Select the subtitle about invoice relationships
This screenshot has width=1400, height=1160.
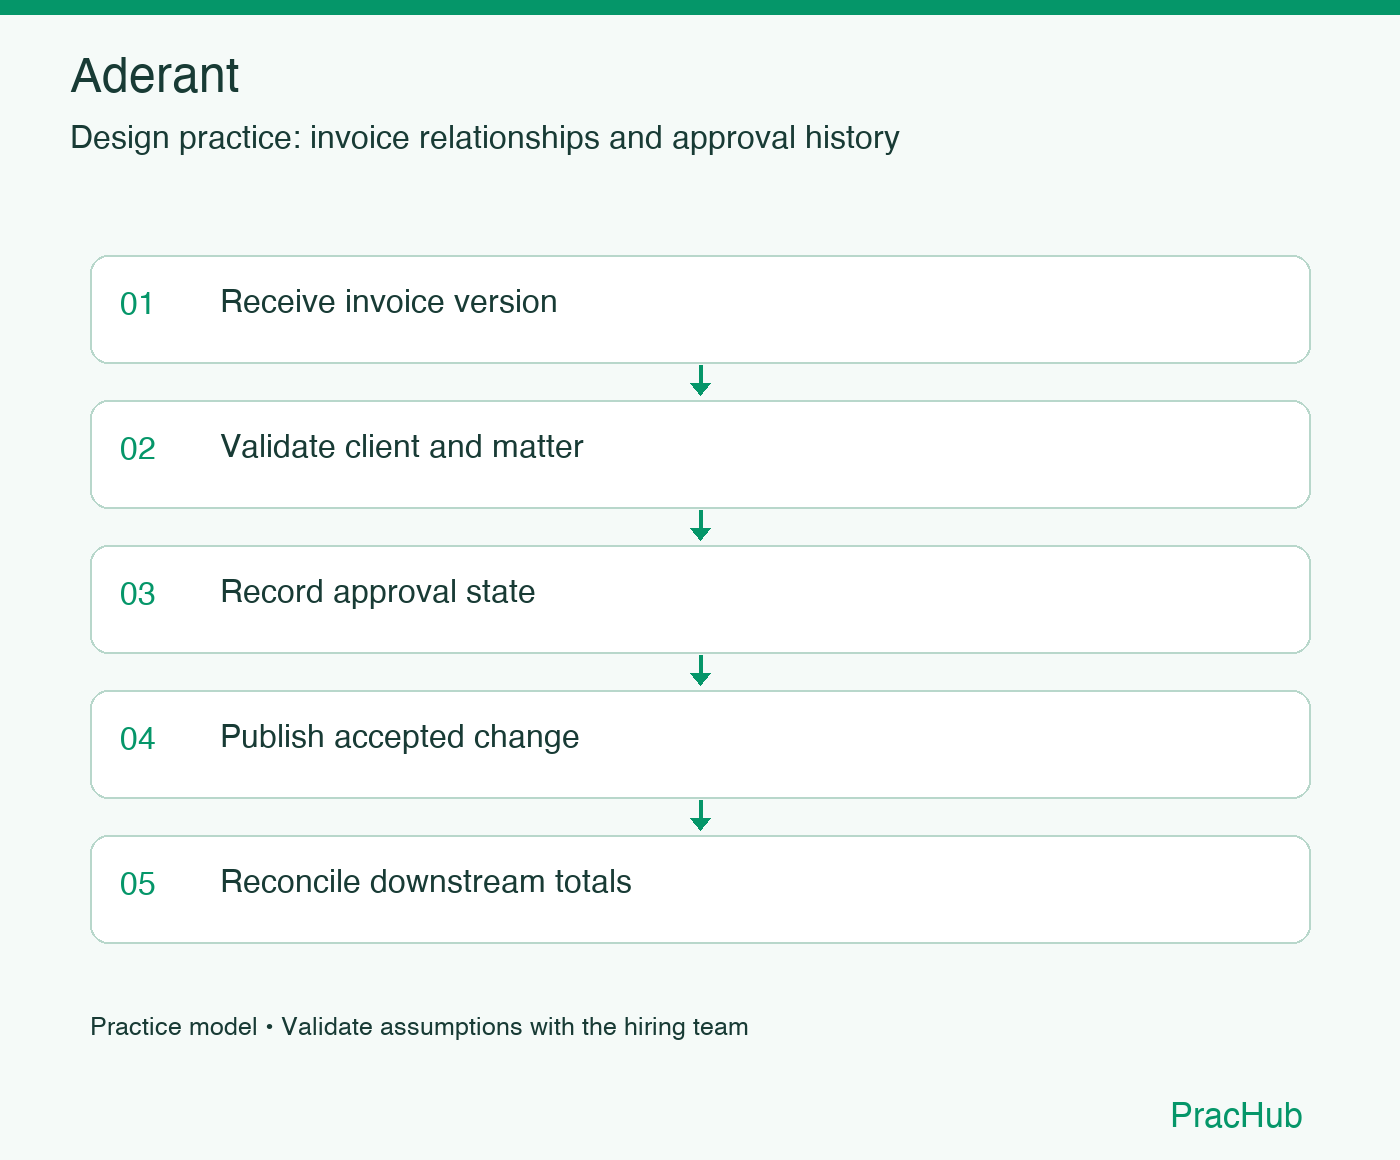pos(485,138)
